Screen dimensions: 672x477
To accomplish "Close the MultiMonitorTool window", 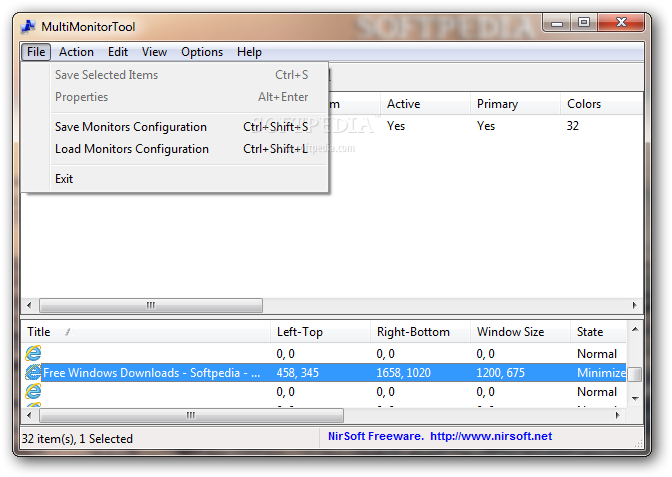I will (x=621, y=22).
